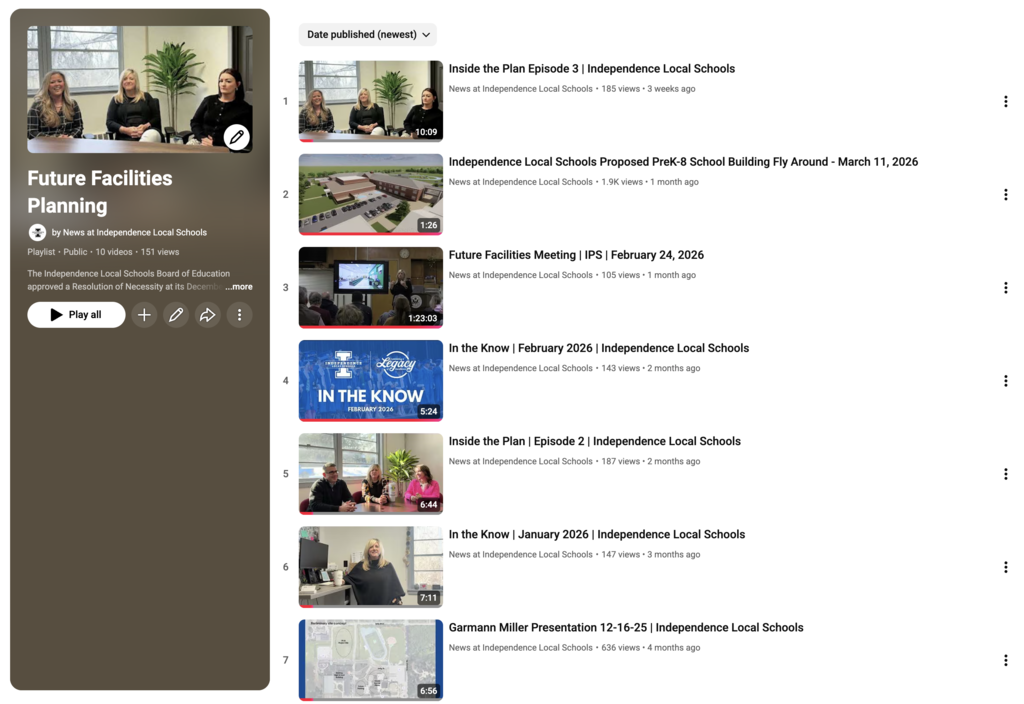Click the pencil icon on the playlist thumbnail

pyautogui.click(x=235, y=137)
